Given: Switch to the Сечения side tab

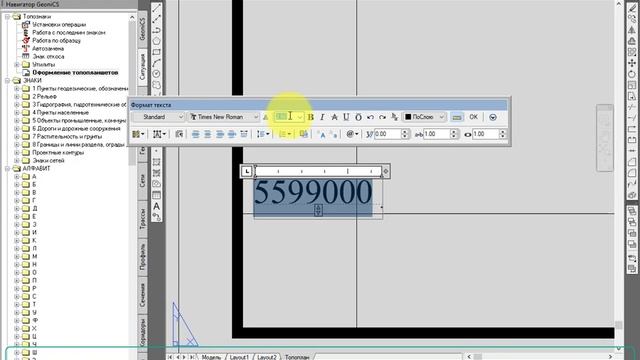Looking at the screenshot, I should tap(142, 296).
